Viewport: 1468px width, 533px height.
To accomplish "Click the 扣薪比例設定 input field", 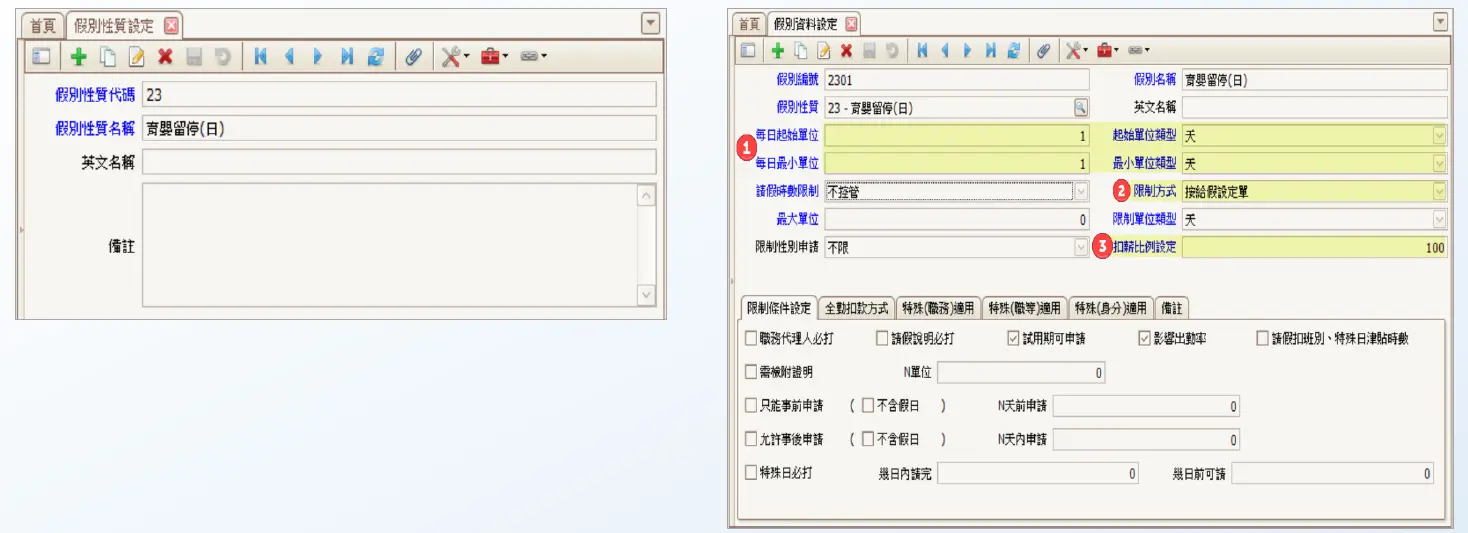I will pyautogui.click(x=1313, y=247).
